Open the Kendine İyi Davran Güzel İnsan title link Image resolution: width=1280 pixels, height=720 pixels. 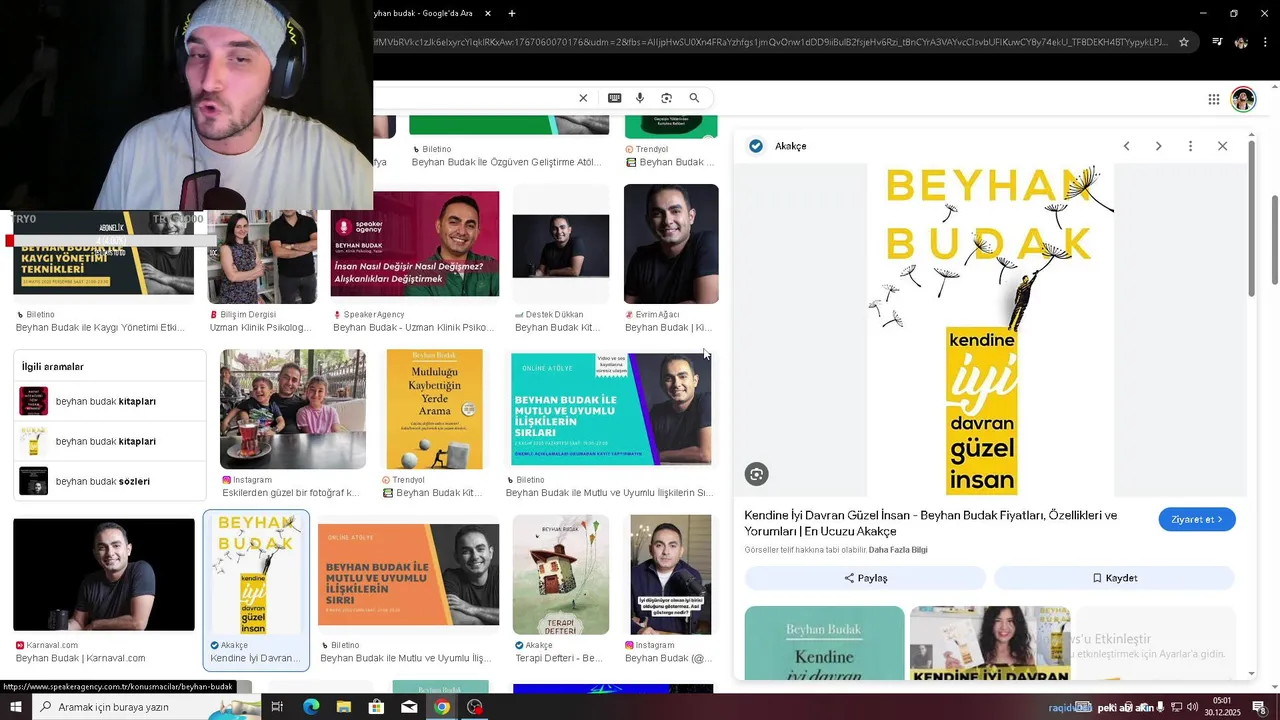930,523
